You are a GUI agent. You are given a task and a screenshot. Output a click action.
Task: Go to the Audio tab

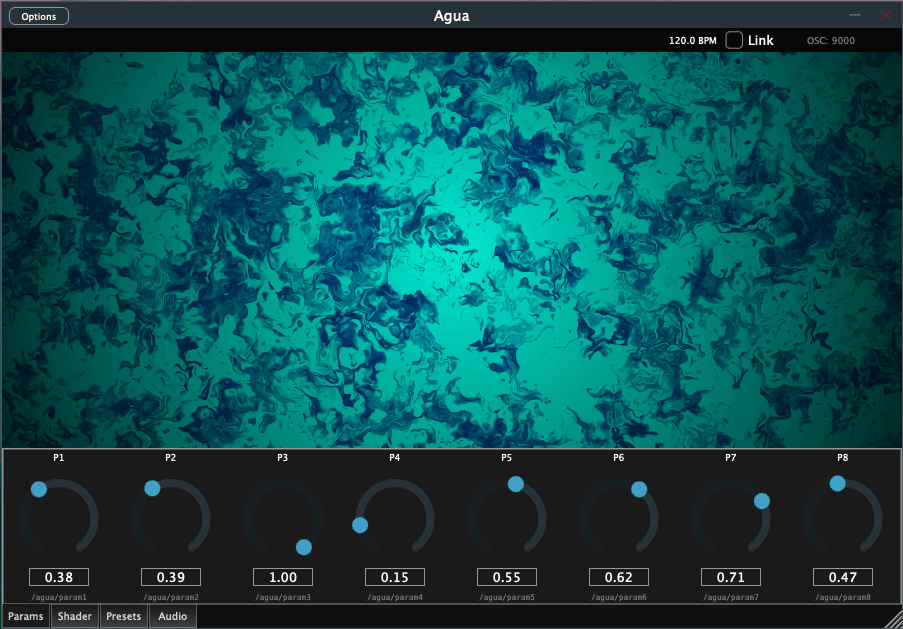point(173,616)
